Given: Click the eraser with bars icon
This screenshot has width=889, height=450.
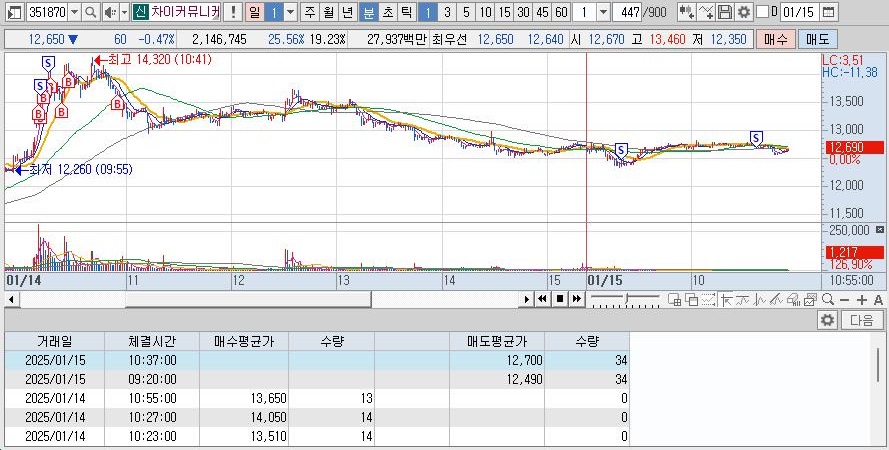Looking at the screenshot, I should point(794,300).
